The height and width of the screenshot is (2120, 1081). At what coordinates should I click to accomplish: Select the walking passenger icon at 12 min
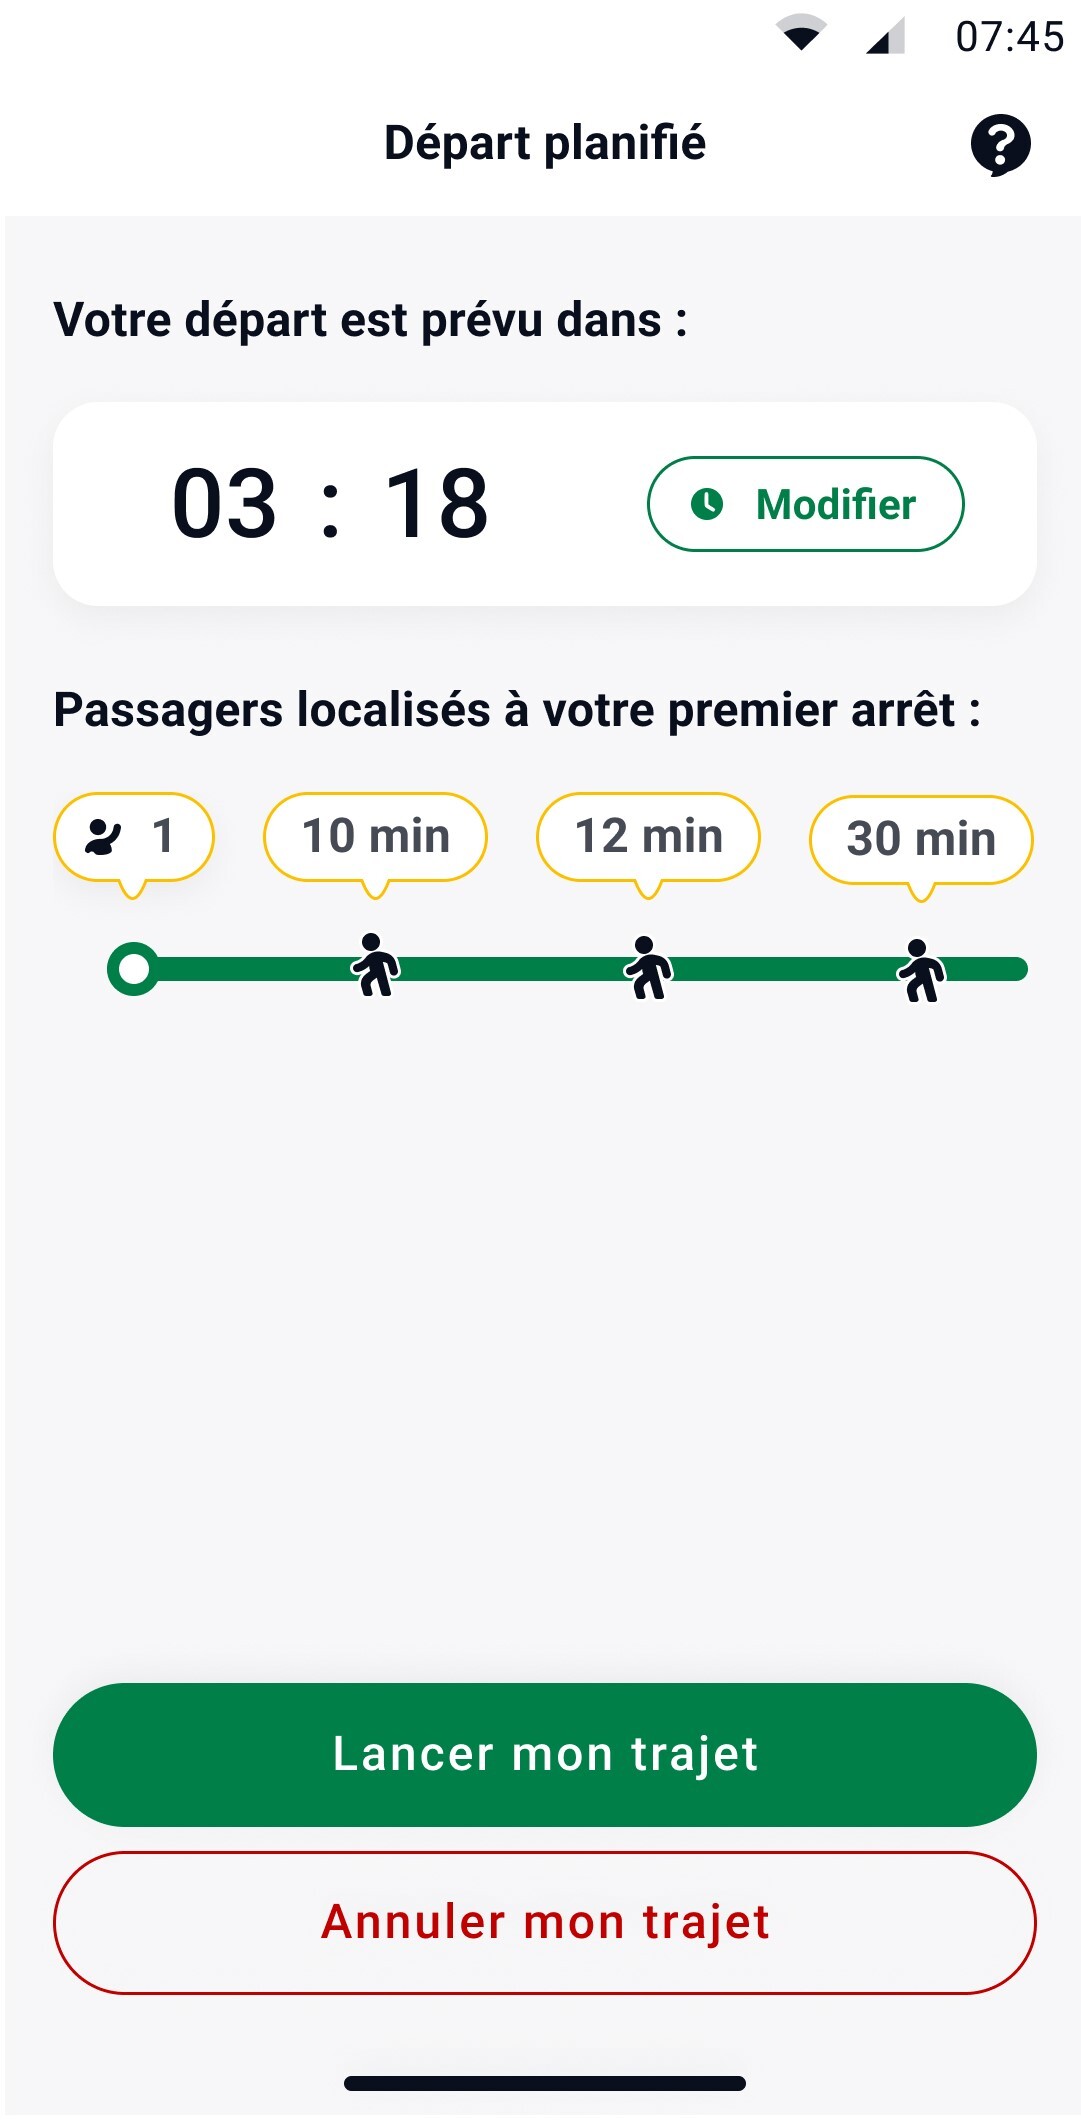point(648,968)
